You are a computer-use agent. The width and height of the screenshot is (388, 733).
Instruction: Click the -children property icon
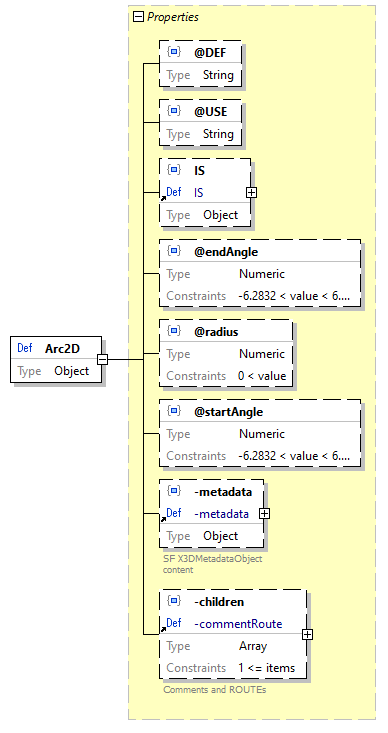click(174, 601)
